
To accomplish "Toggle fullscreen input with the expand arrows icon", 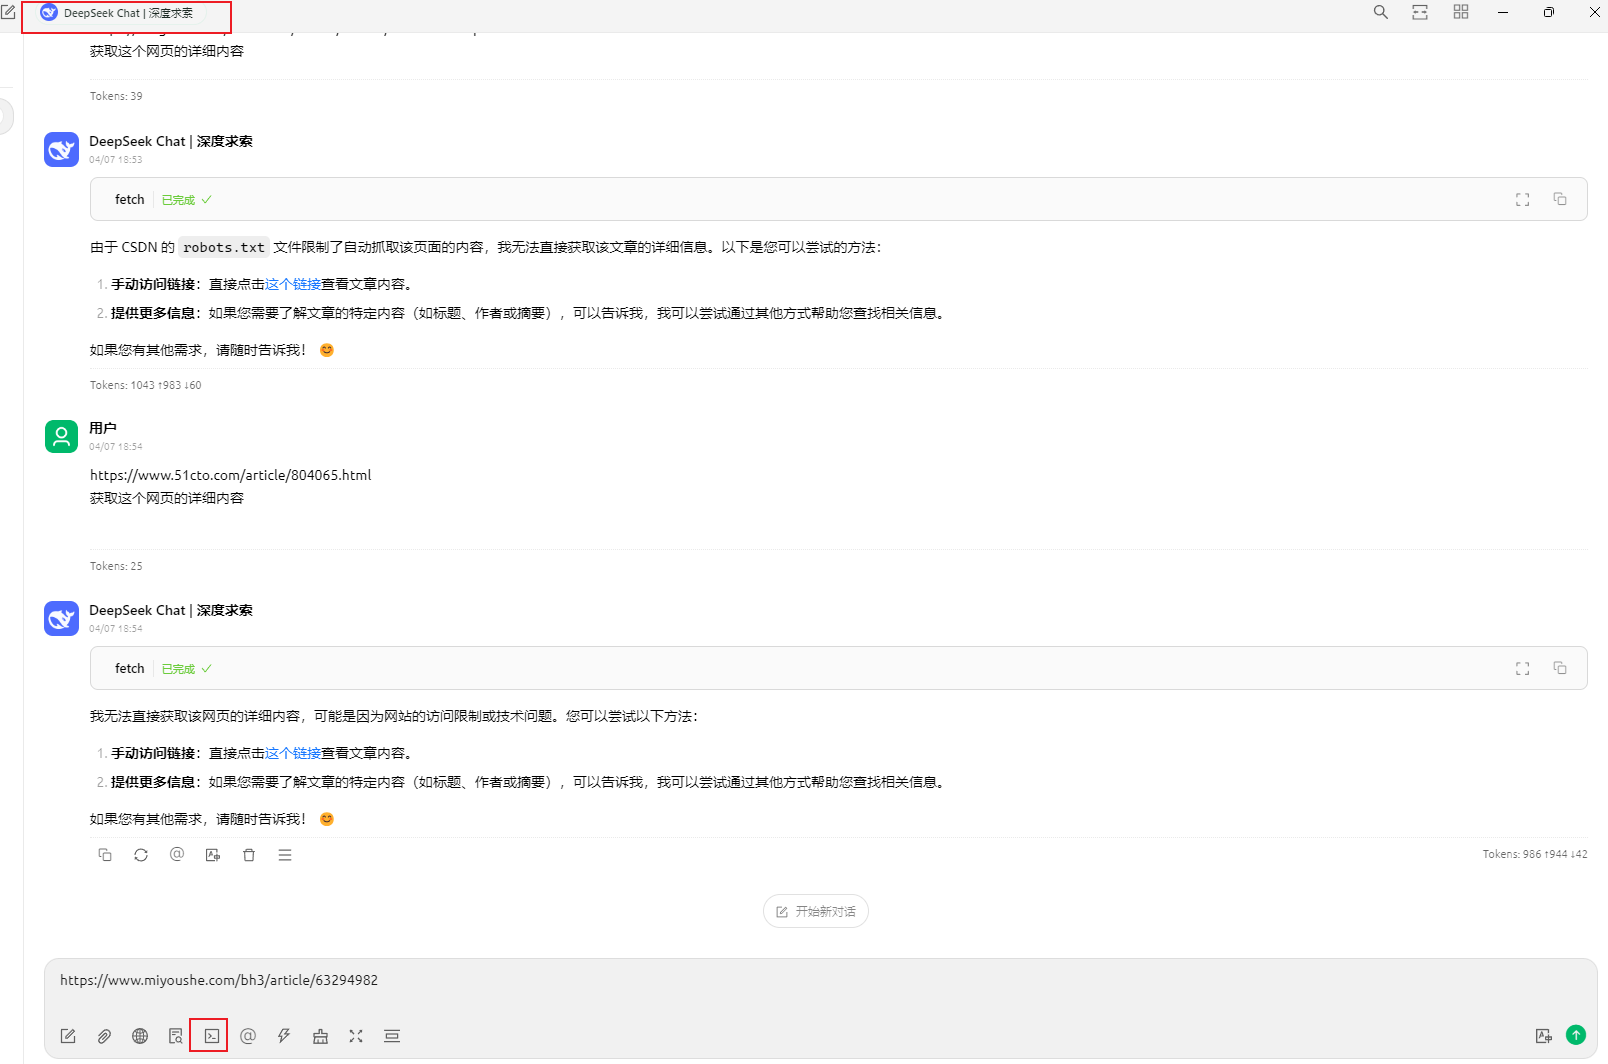I will coord(356,1036).
